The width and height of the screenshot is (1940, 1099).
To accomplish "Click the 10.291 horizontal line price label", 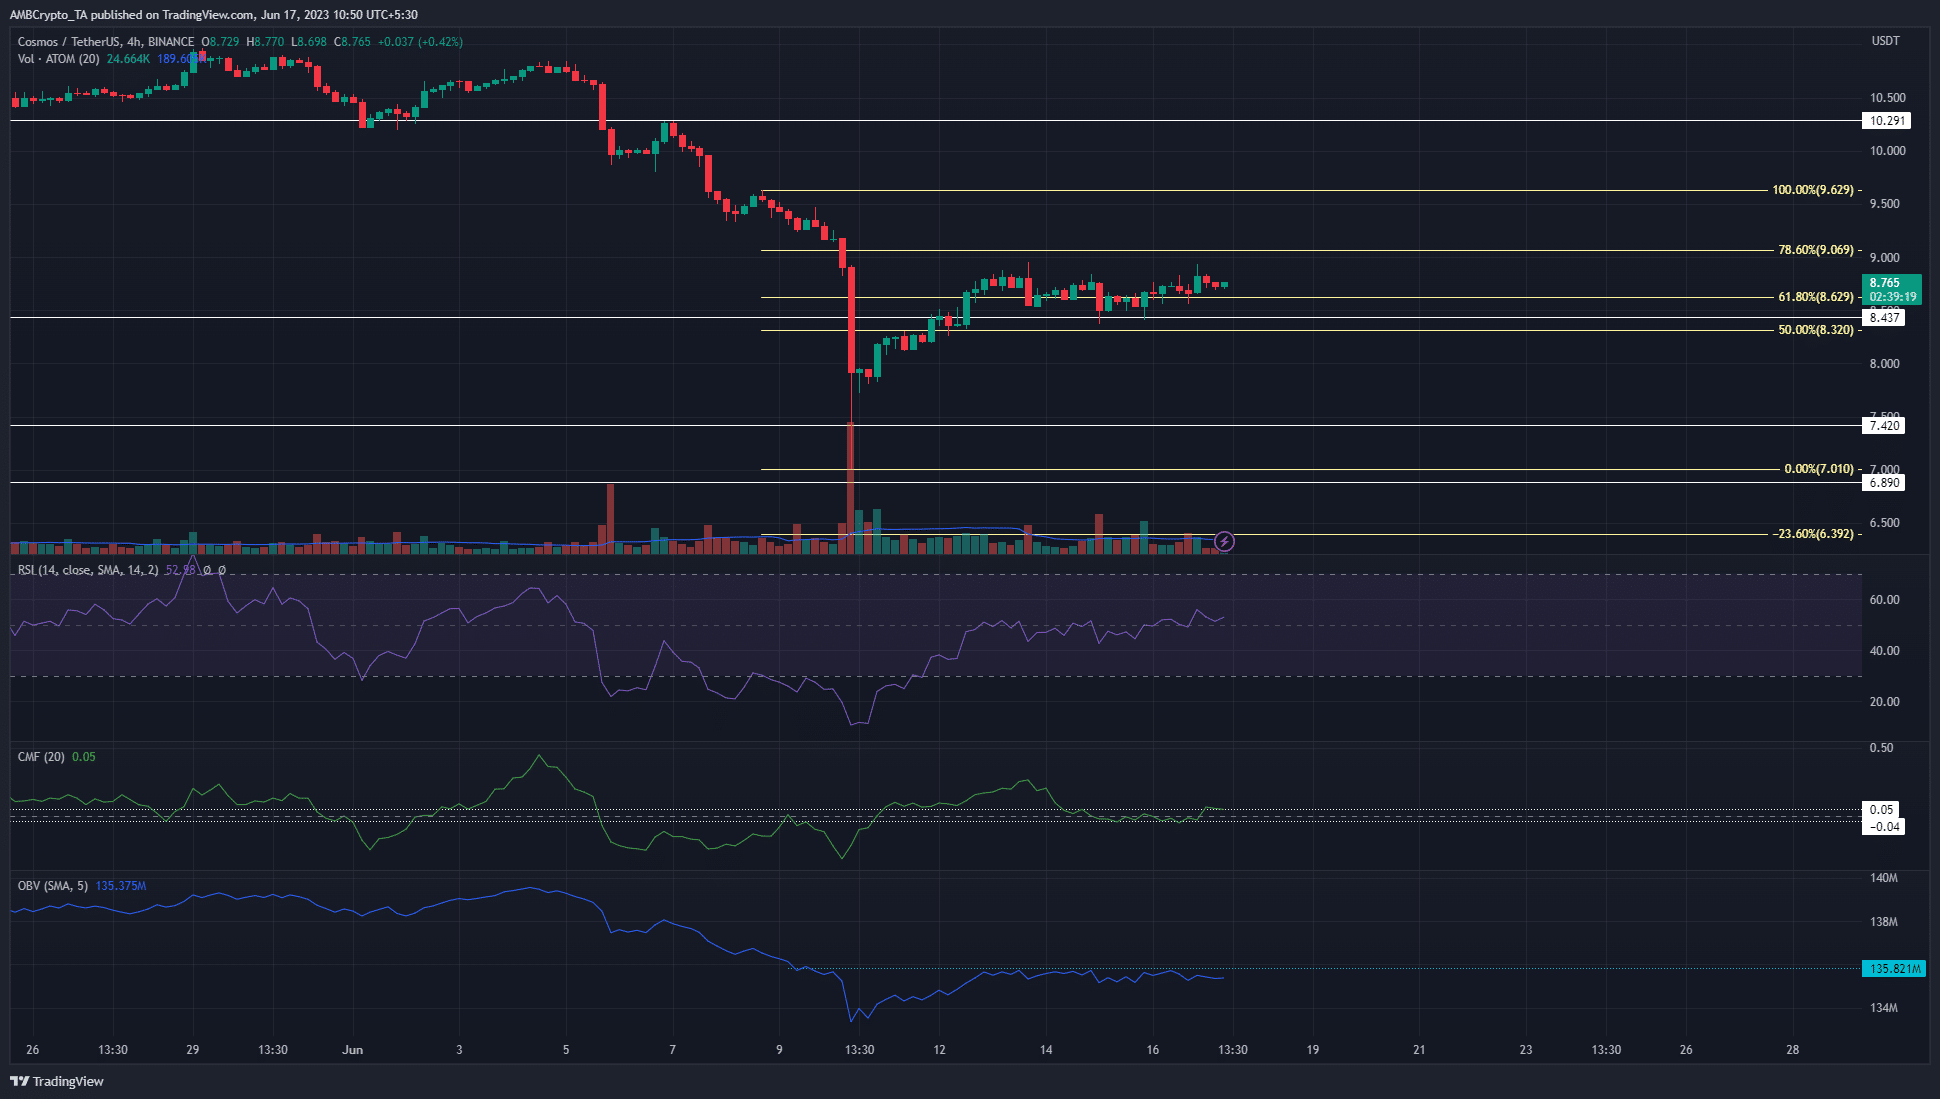I will pyautogui.click(x=1886, y=121).
